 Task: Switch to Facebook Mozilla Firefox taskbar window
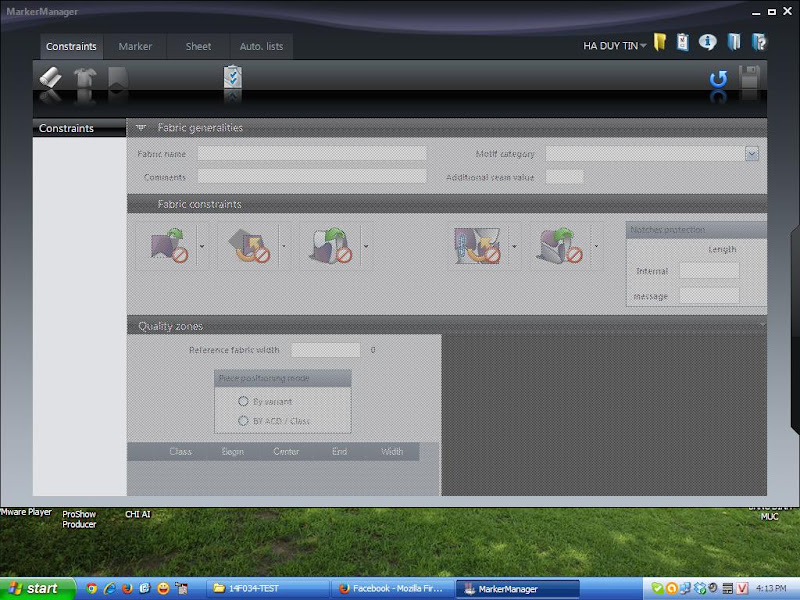coord(393,589)
